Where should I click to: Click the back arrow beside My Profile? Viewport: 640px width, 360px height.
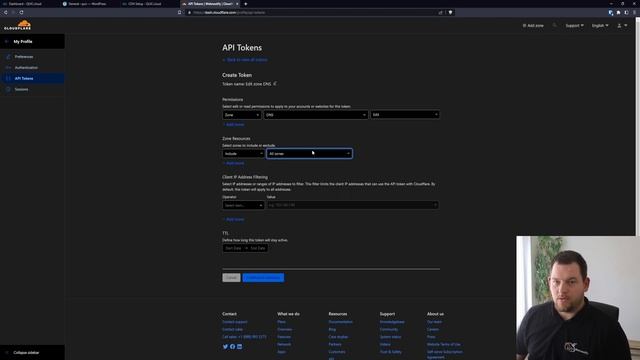coord(6,42)
